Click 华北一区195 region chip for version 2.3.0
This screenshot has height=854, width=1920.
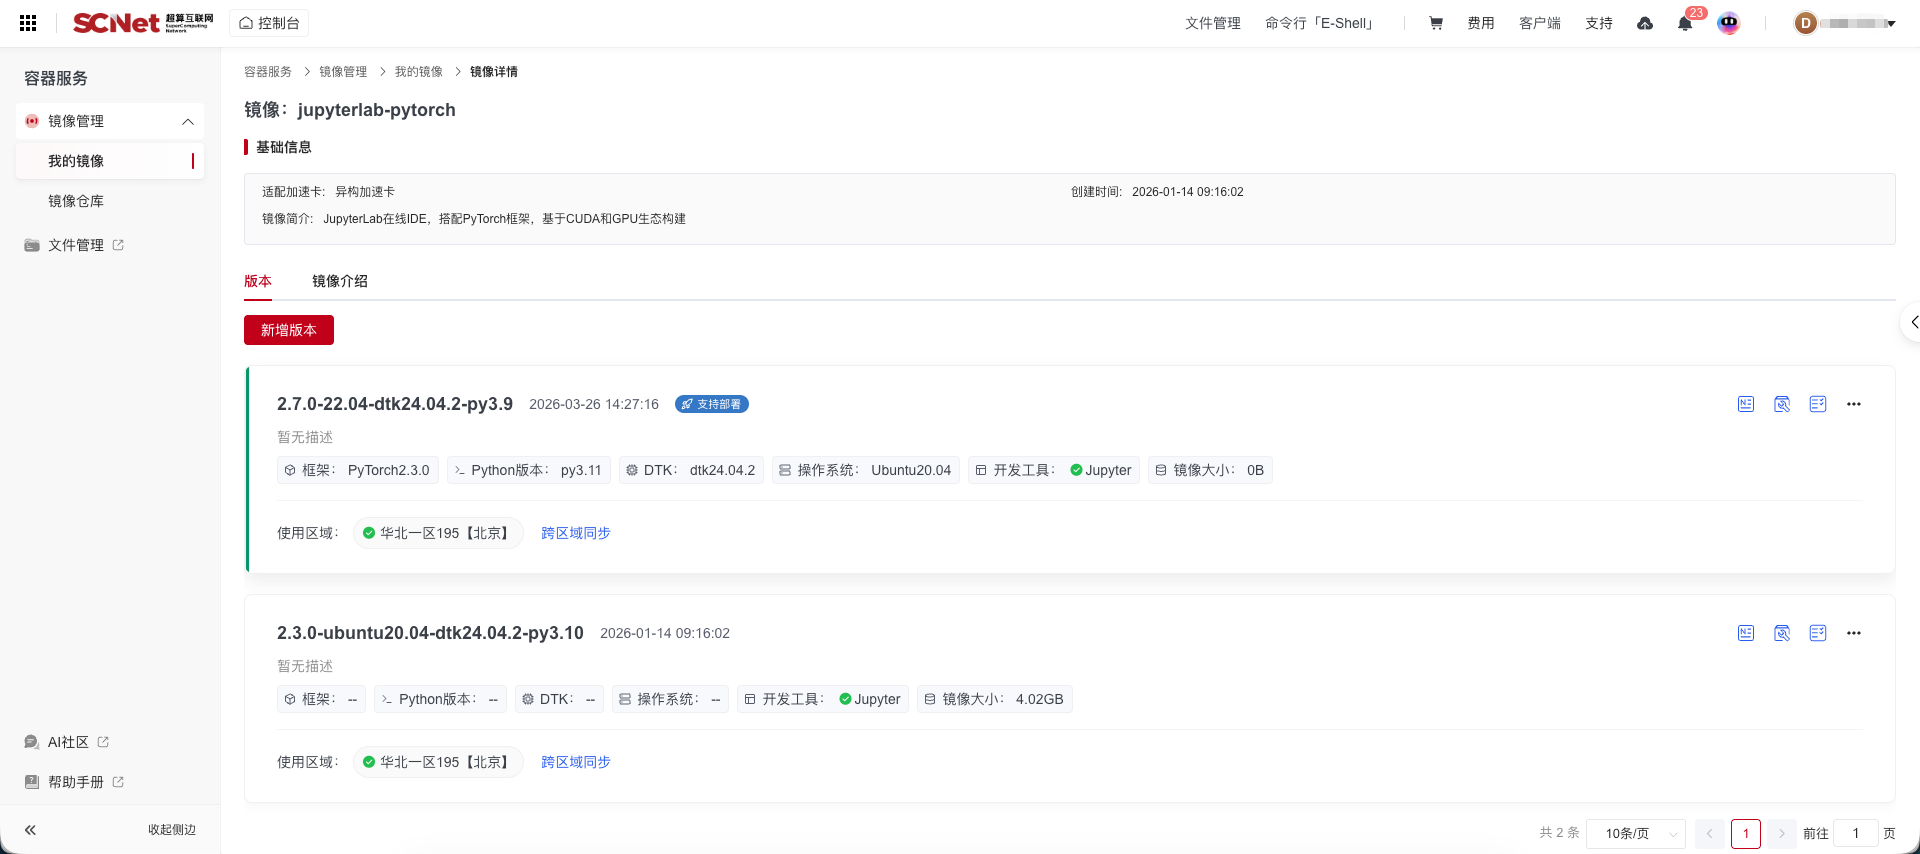pos(438,762)
